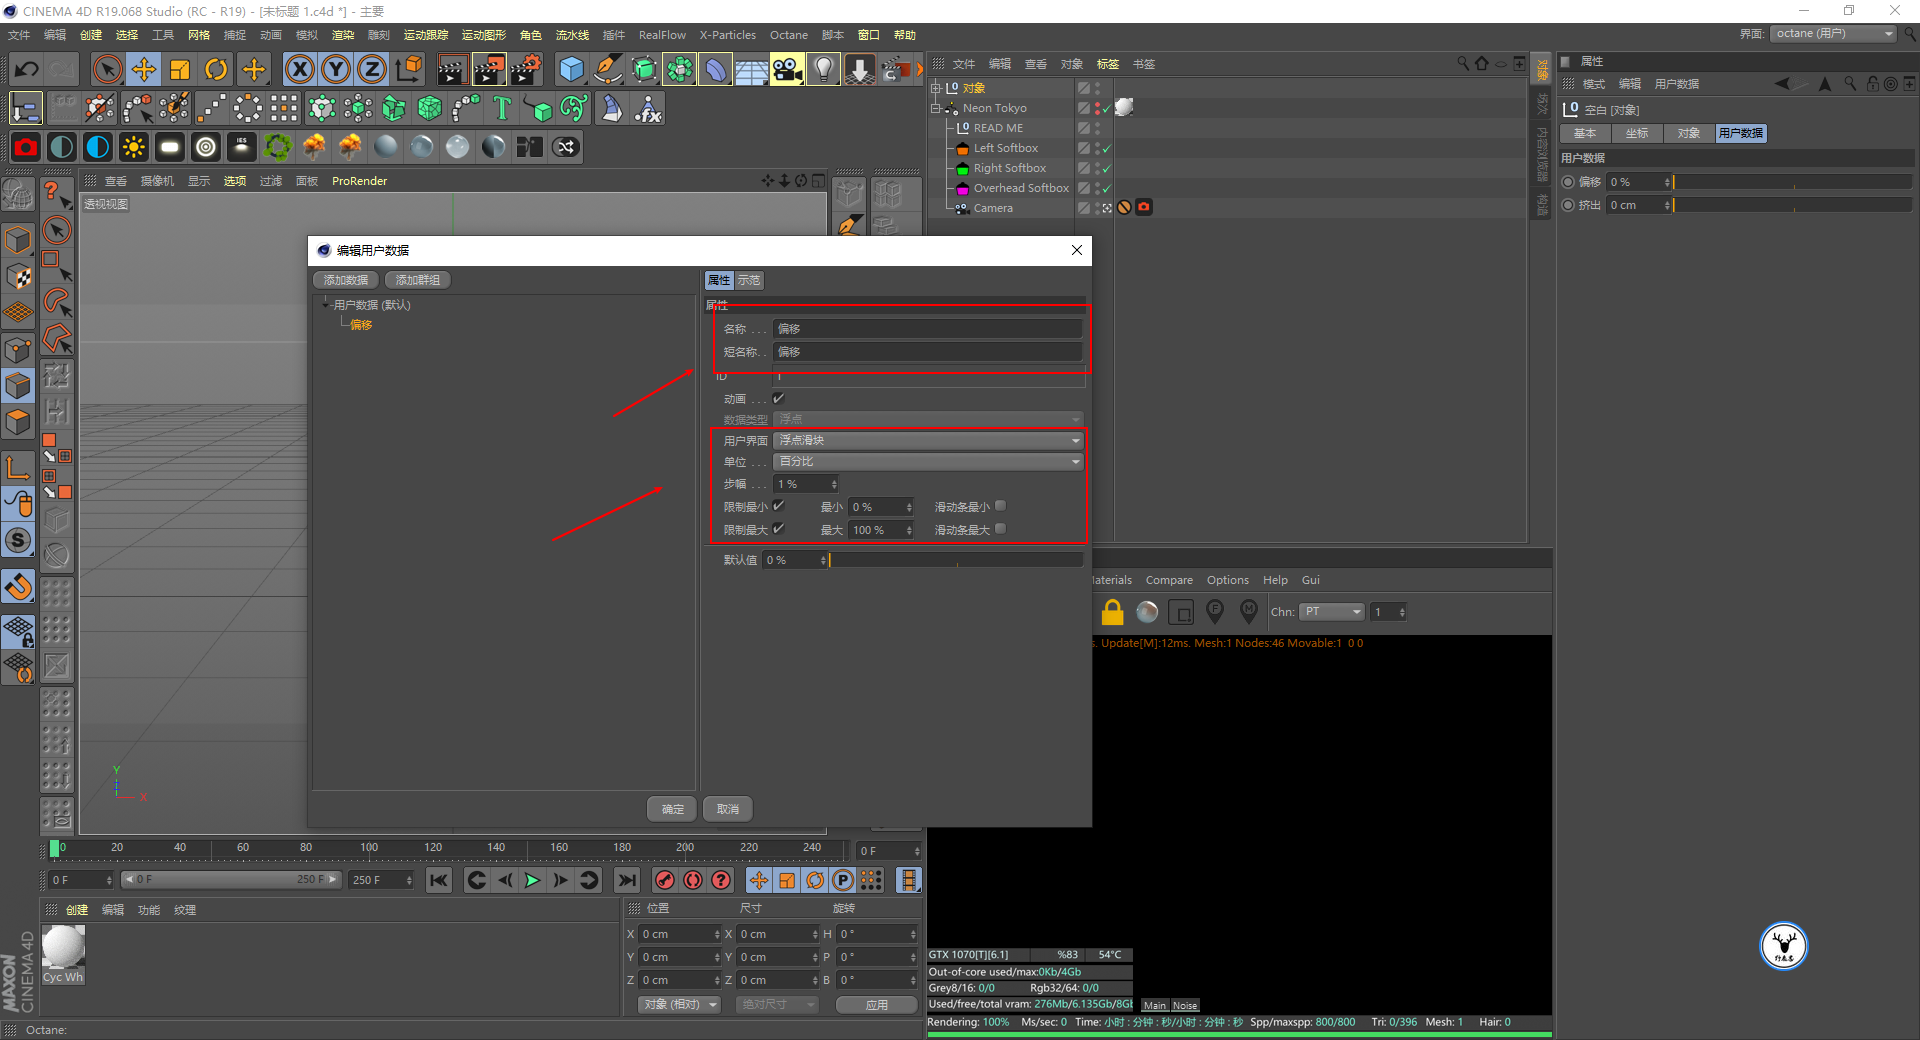
Task: Add a Cube primitive object
Action: [x=571, y=69]
